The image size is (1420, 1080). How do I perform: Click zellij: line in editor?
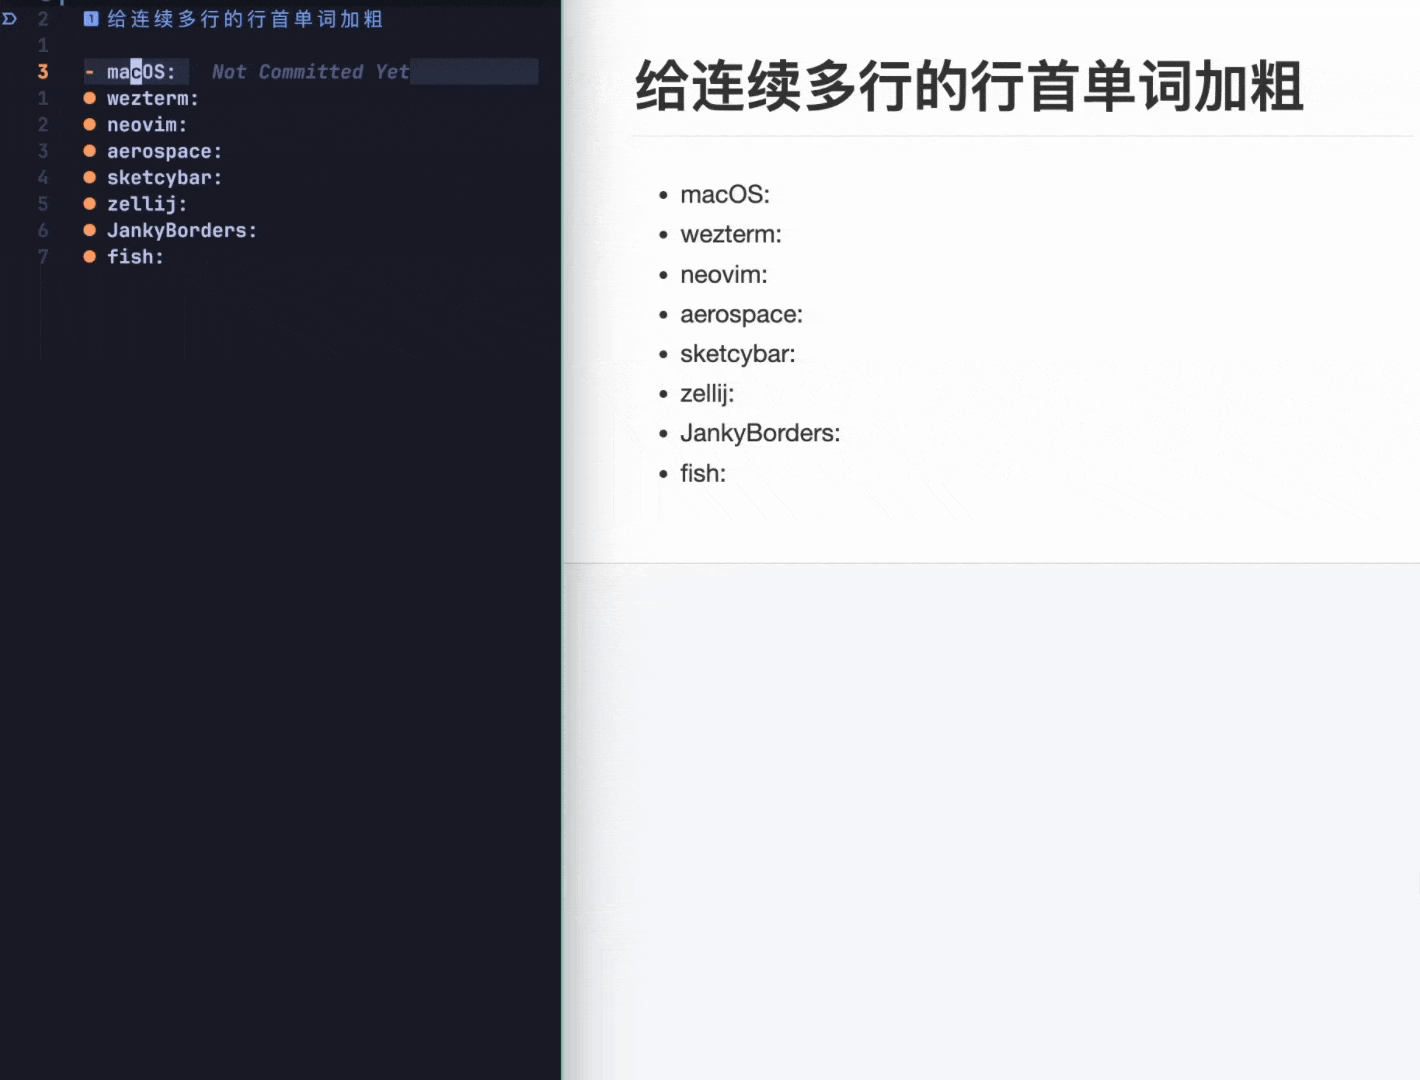[x=147, y=204]
